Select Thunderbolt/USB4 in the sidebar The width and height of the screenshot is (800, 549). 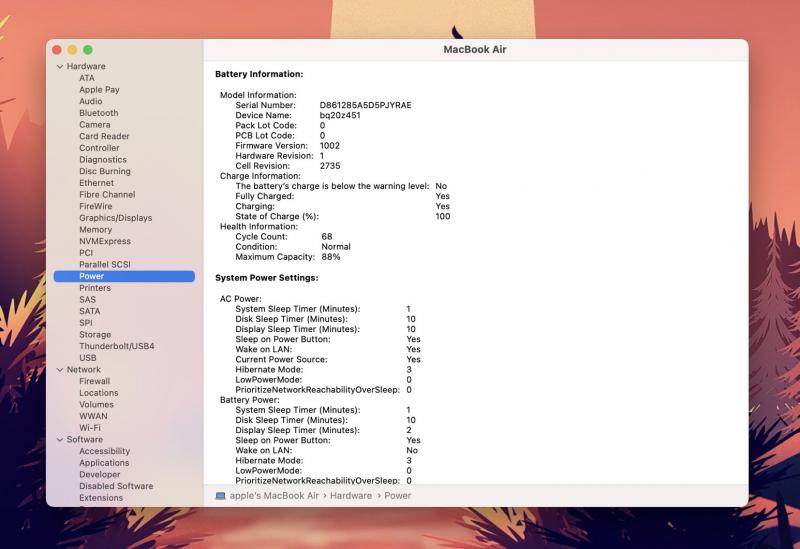point(116,346)
